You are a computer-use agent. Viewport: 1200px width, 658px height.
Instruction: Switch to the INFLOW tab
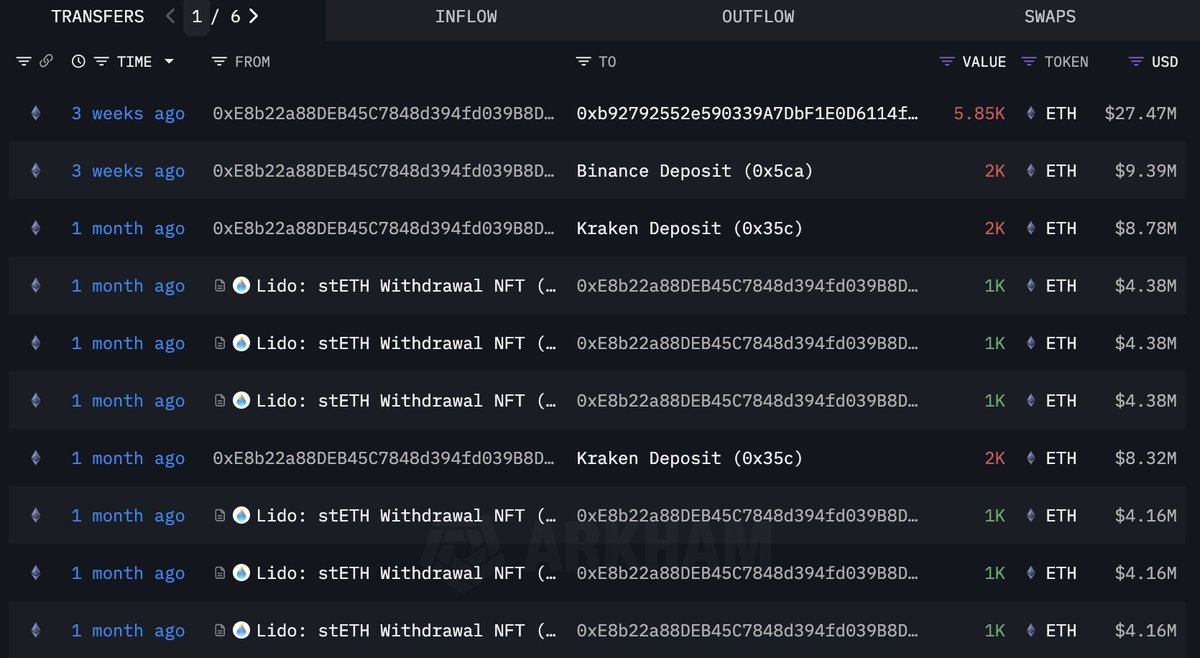click(x=466, y=17)
